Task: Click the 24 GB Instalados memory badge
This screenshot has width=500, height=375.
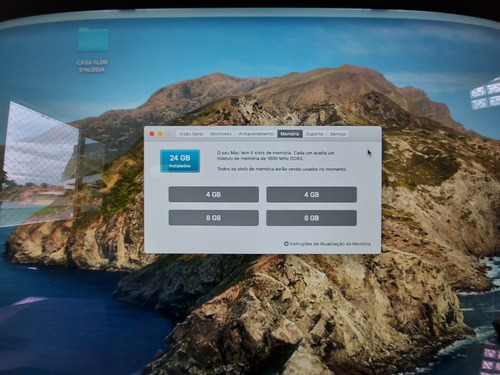Action: click(x=180, y=161)
